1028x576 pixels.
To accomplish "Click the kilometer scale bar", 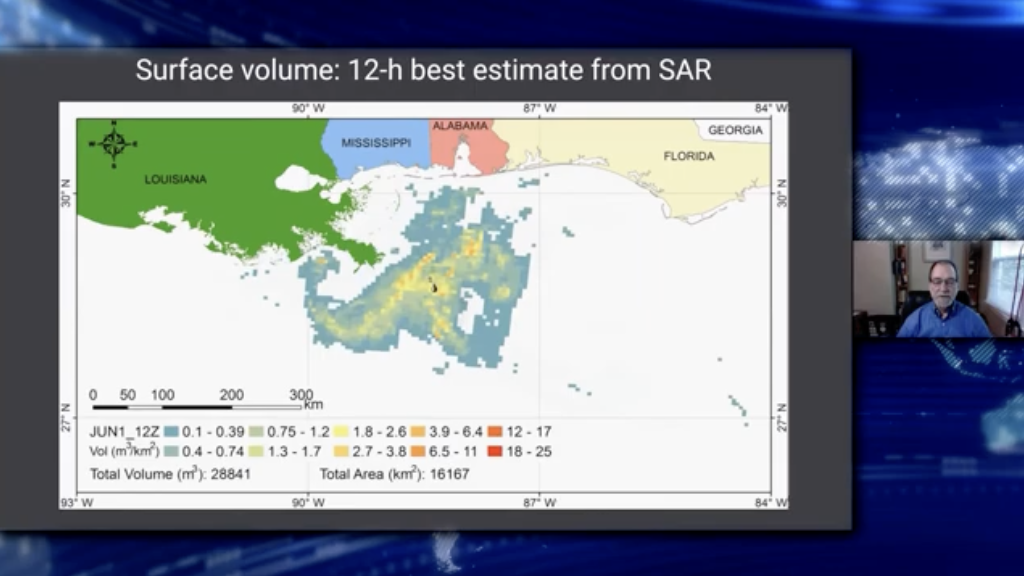I will pos(197,406).
